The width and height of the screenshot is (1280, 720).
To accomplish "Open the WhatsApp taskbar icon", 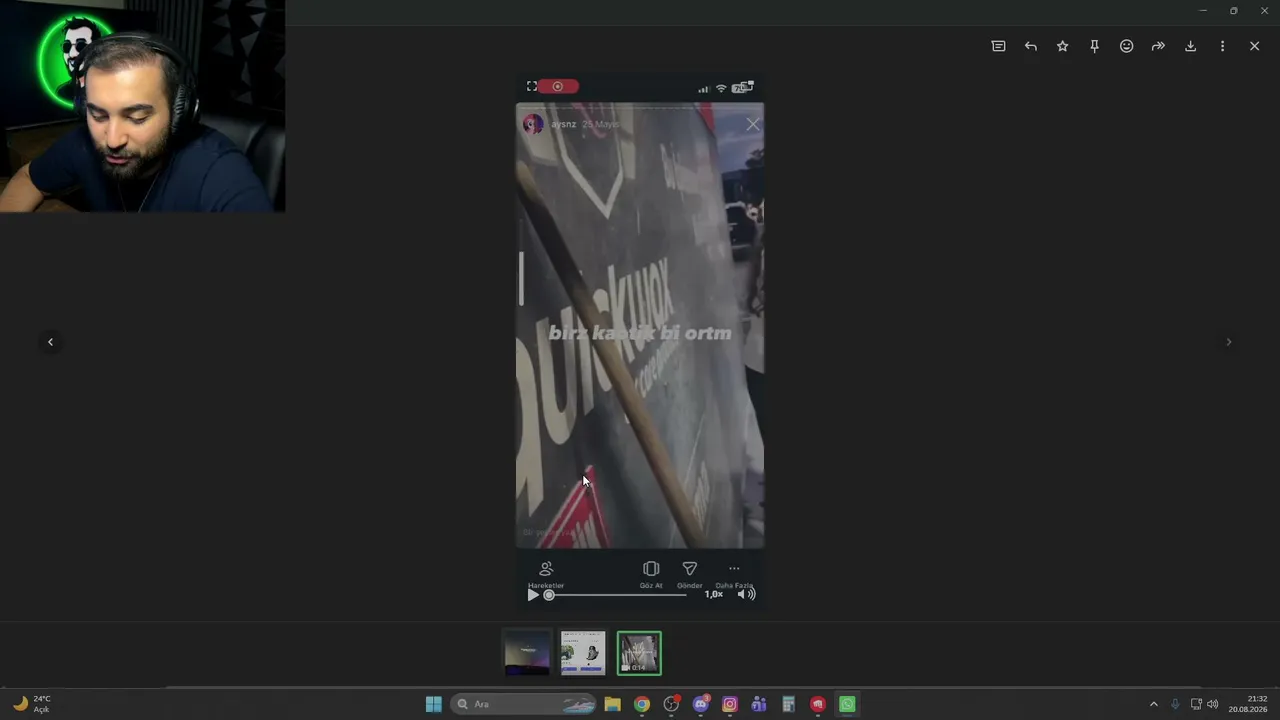I will (847, 704).
